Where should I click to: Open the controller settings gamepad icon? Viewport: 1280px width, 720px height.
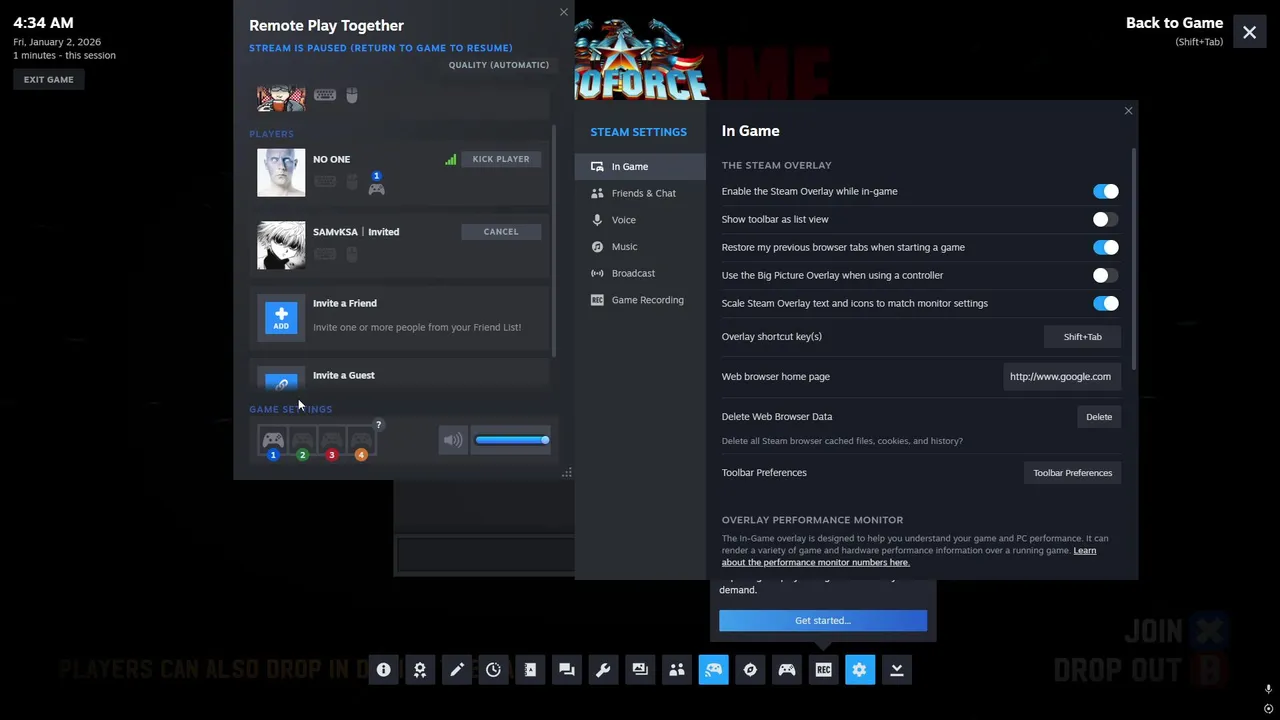(787, 670)
